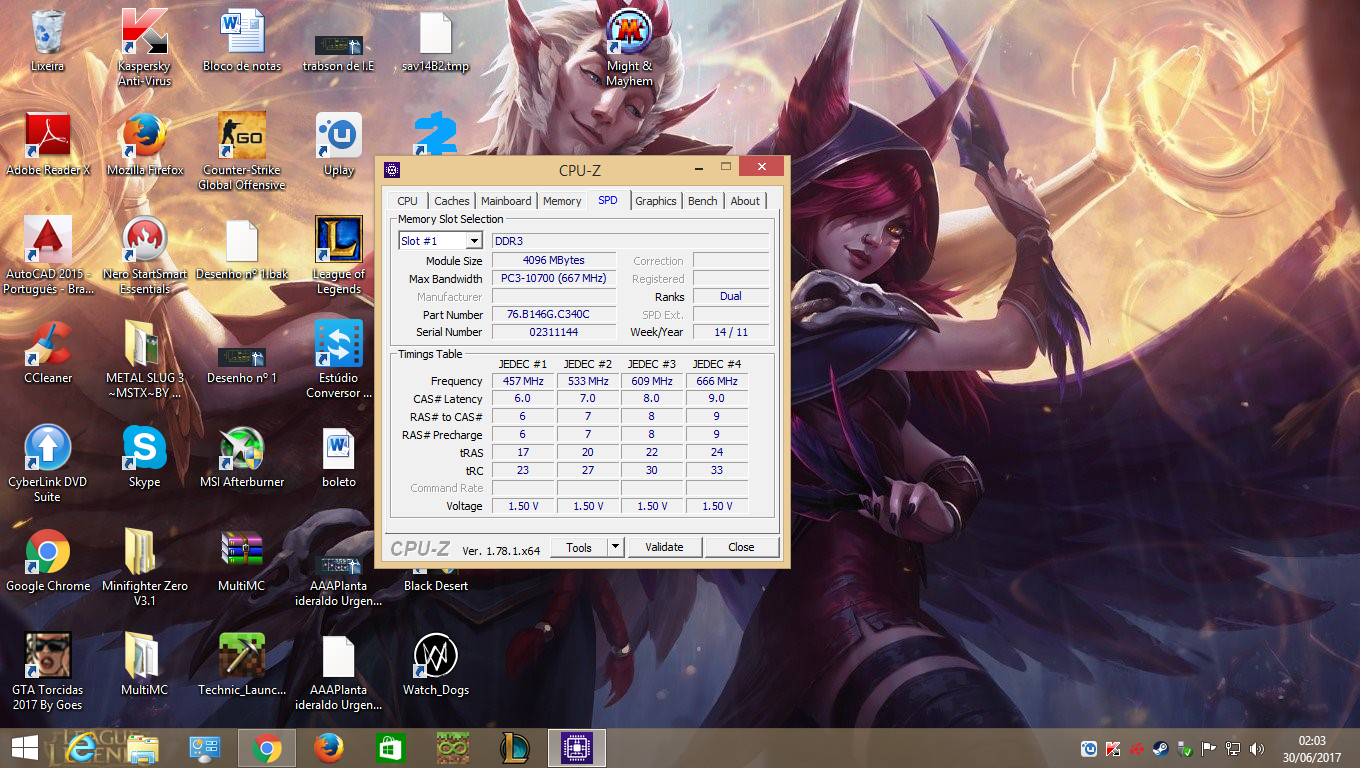1360x768 pixels.
Task: Select the Minifighter Zero V3.1 folder
Action: (x=144, y=567)
